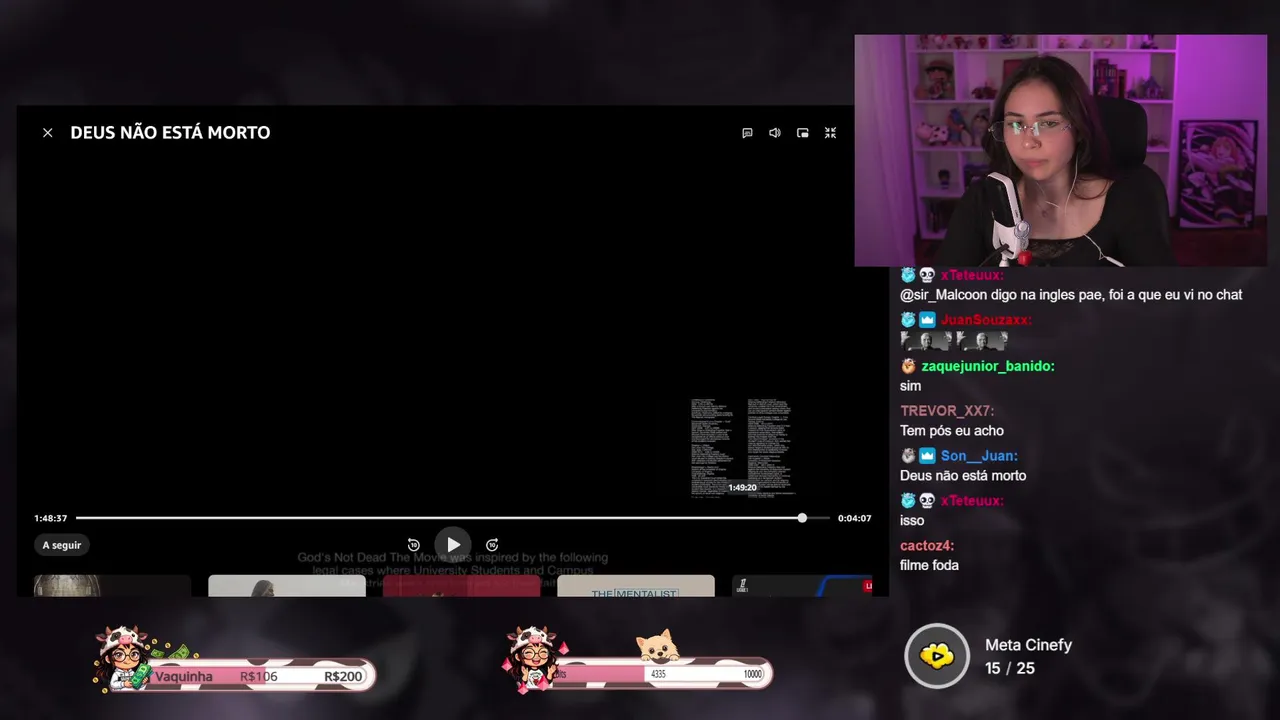Close the video player with the X icon
The width and height of the screenshot is (1280, 720).
click(x=47, y=133)
